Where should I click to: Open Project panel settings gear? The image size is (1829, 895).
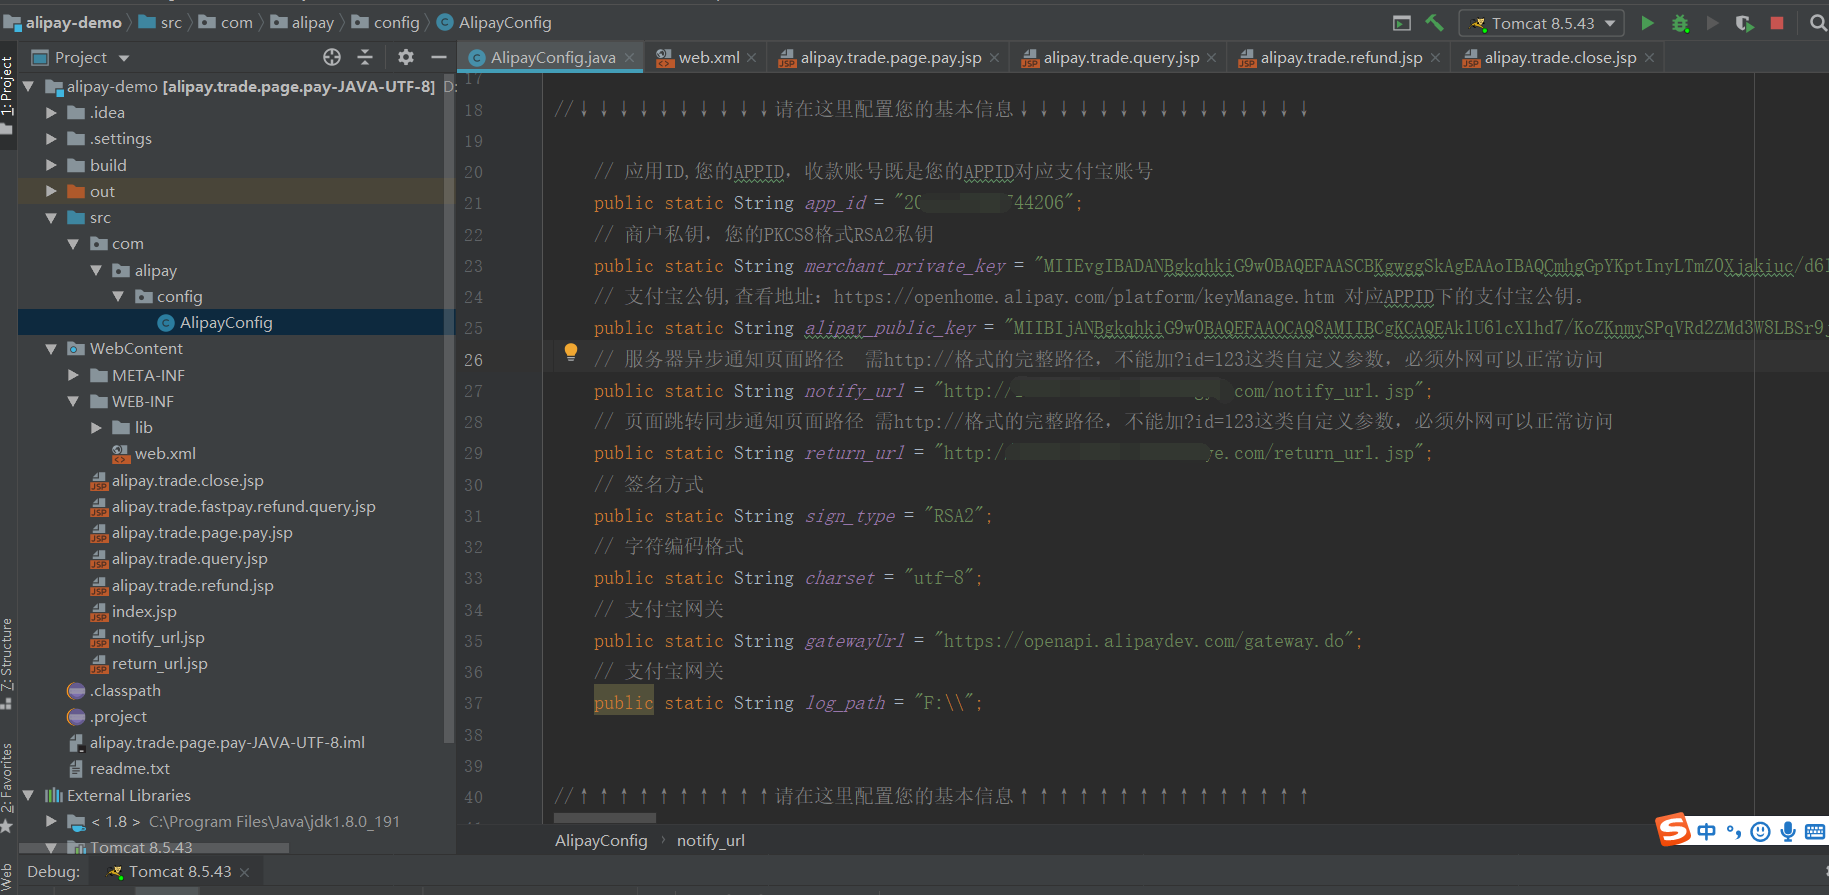405,57
